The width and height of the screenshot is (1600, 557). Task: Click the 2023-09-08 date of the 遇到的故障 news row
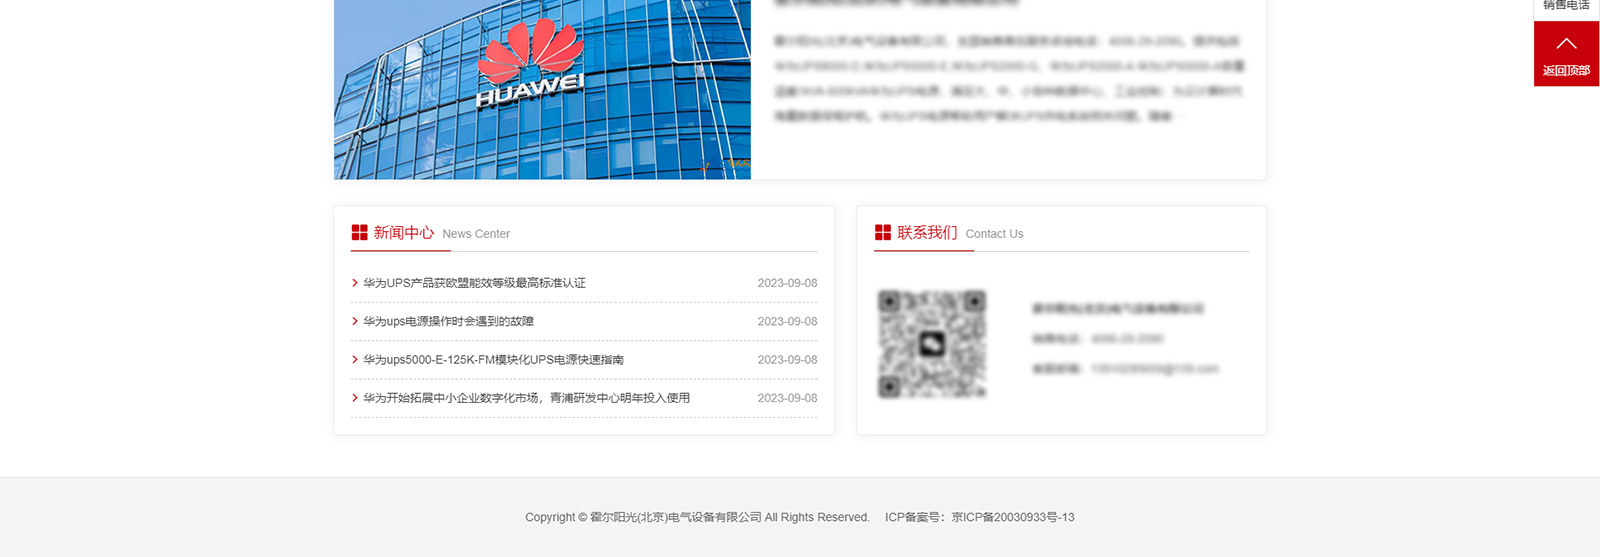point(787,321)
